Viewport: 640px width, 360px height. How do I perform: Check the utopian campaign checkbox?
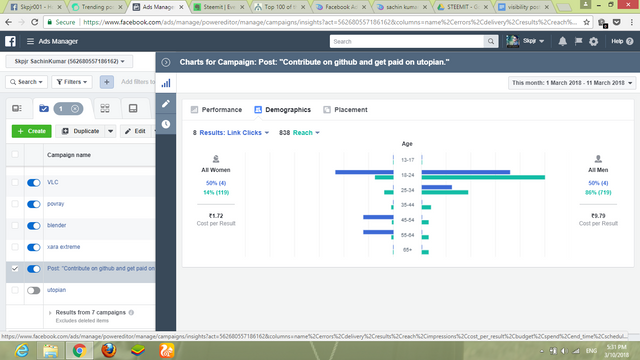click(x=15, y=290)
